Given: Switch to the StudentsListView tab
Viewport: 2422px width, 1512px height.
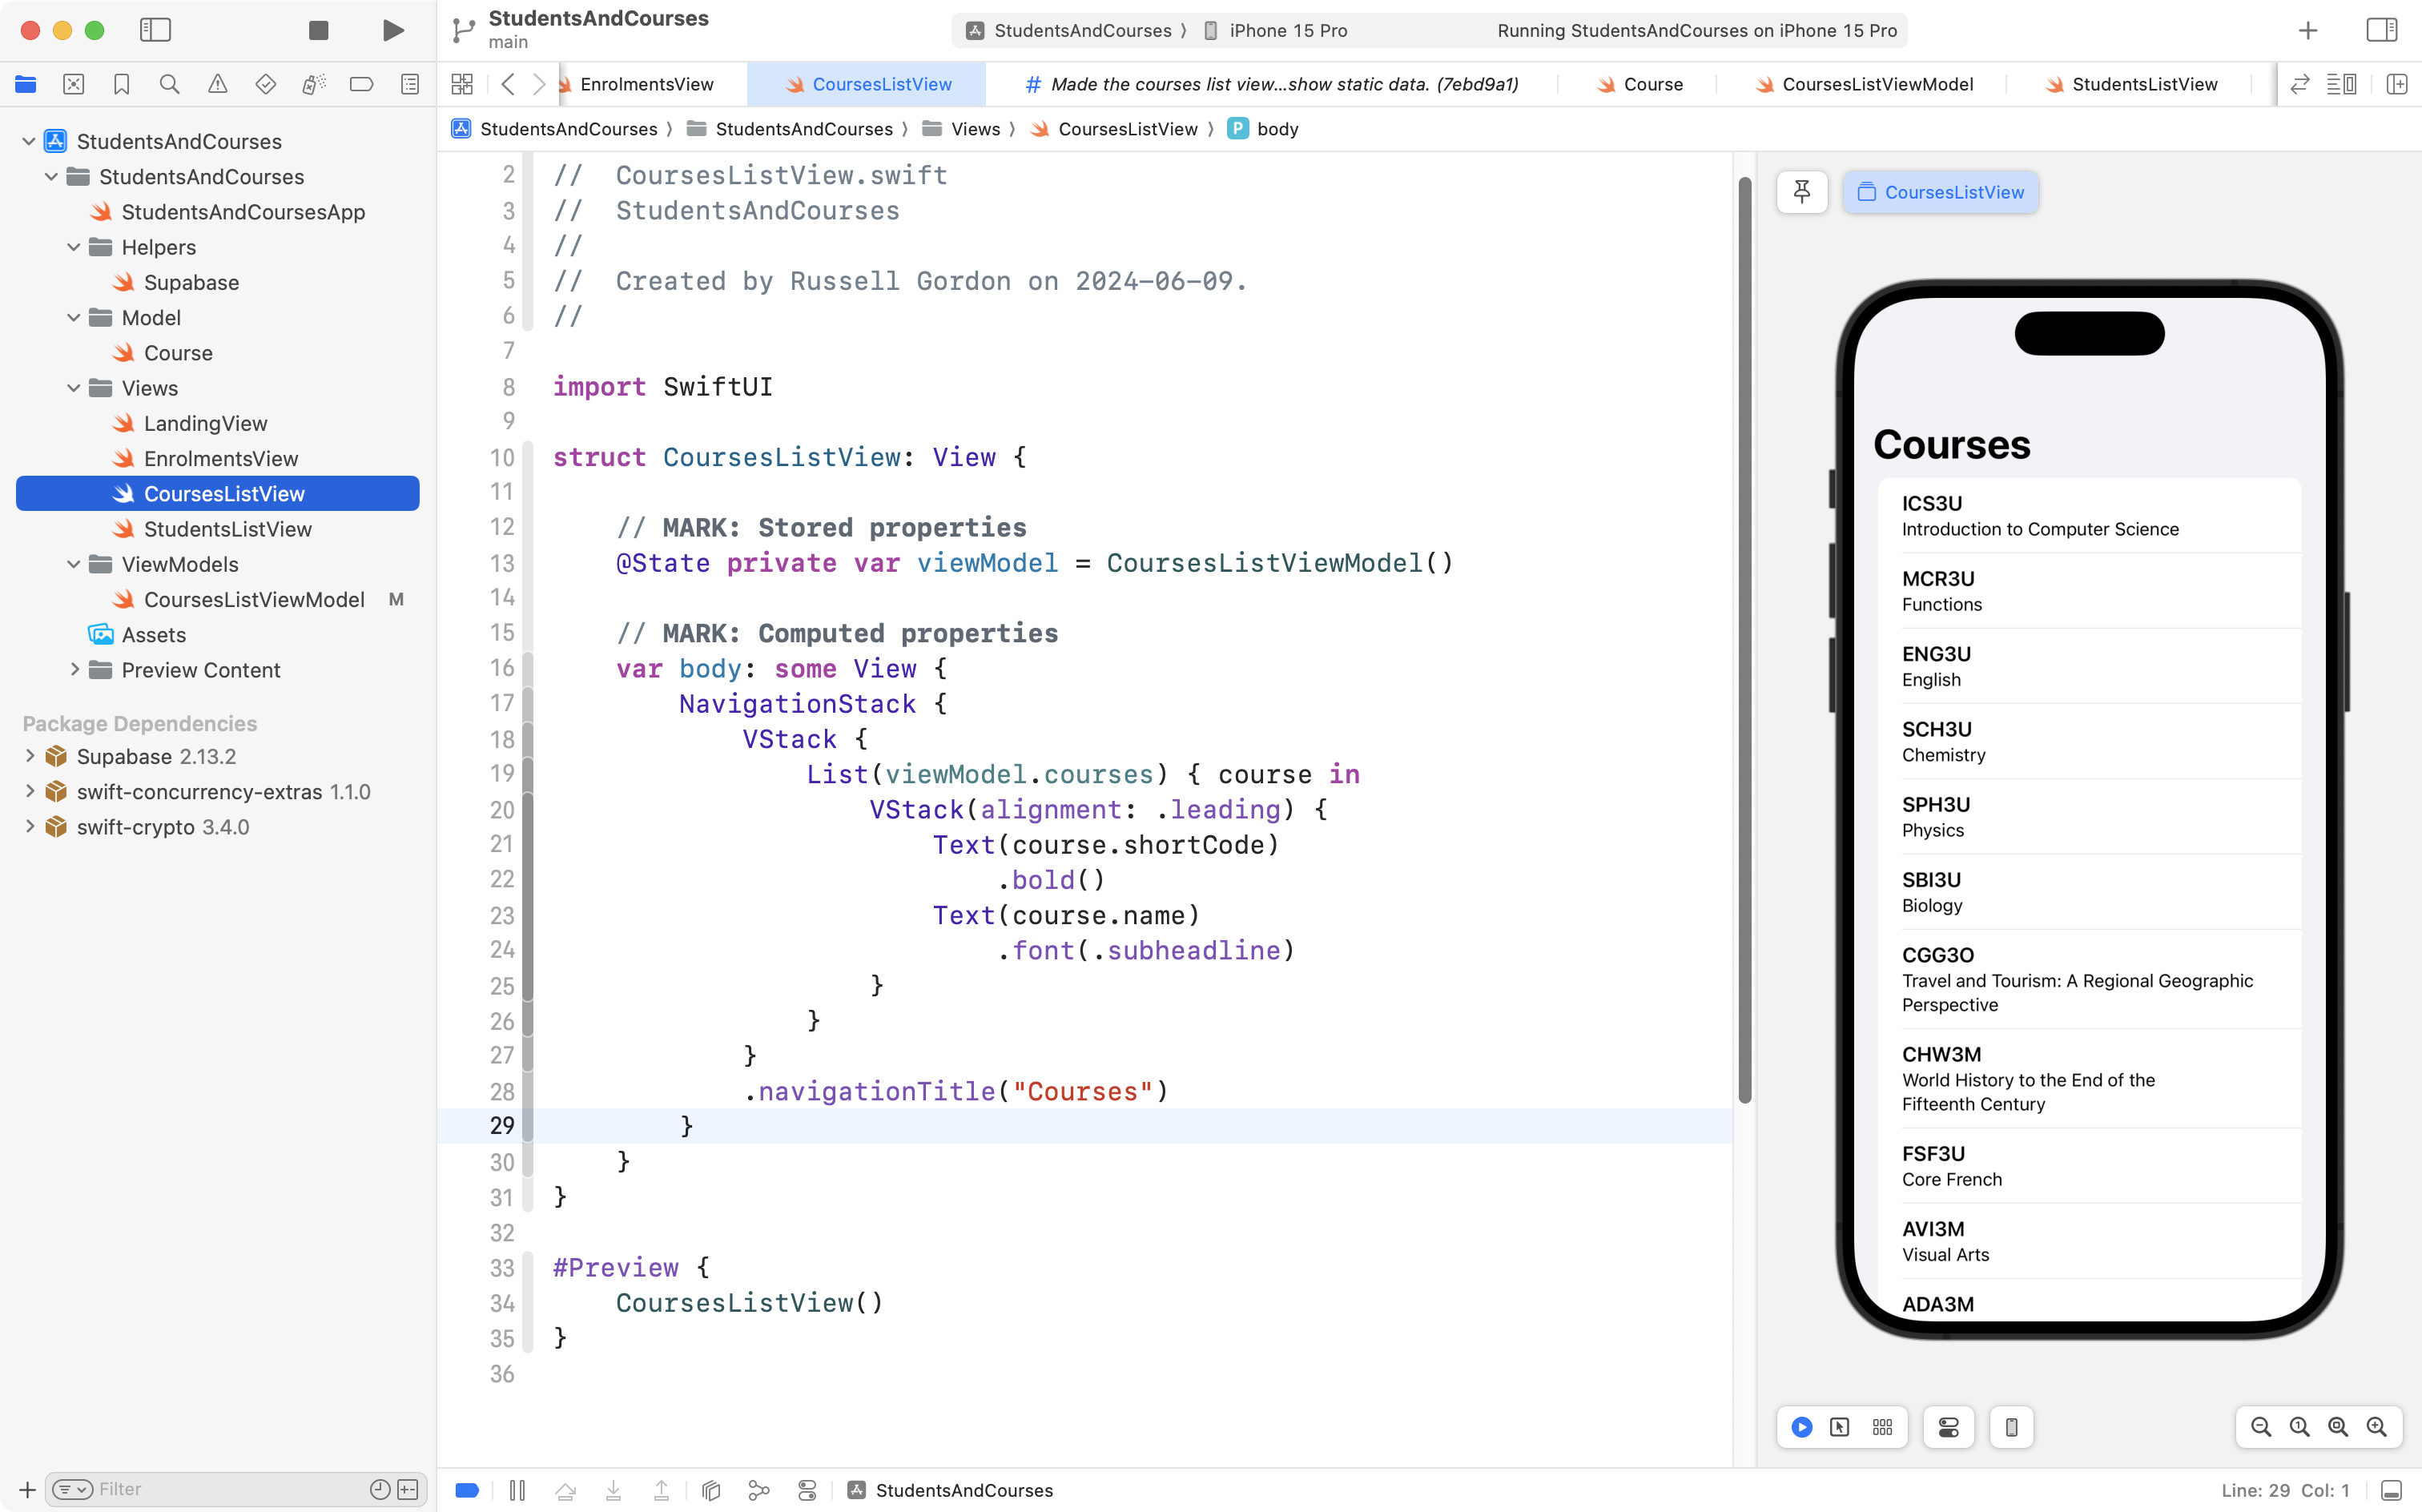Looking at the screenshot, I should [x=2143, y=84].
